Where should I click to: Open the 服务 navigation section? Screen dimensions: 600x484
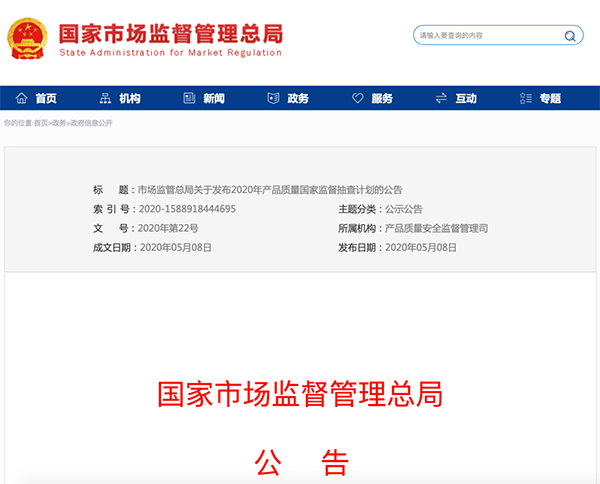[x=382, y=99]
